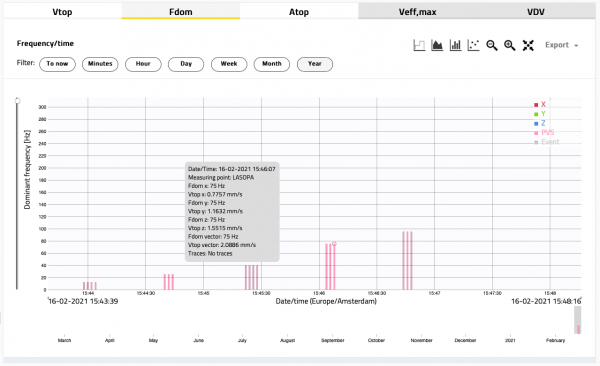Screen dimensions: 600x366
Task: Toggle the Event series in legend
Action: tap(546, 142)
